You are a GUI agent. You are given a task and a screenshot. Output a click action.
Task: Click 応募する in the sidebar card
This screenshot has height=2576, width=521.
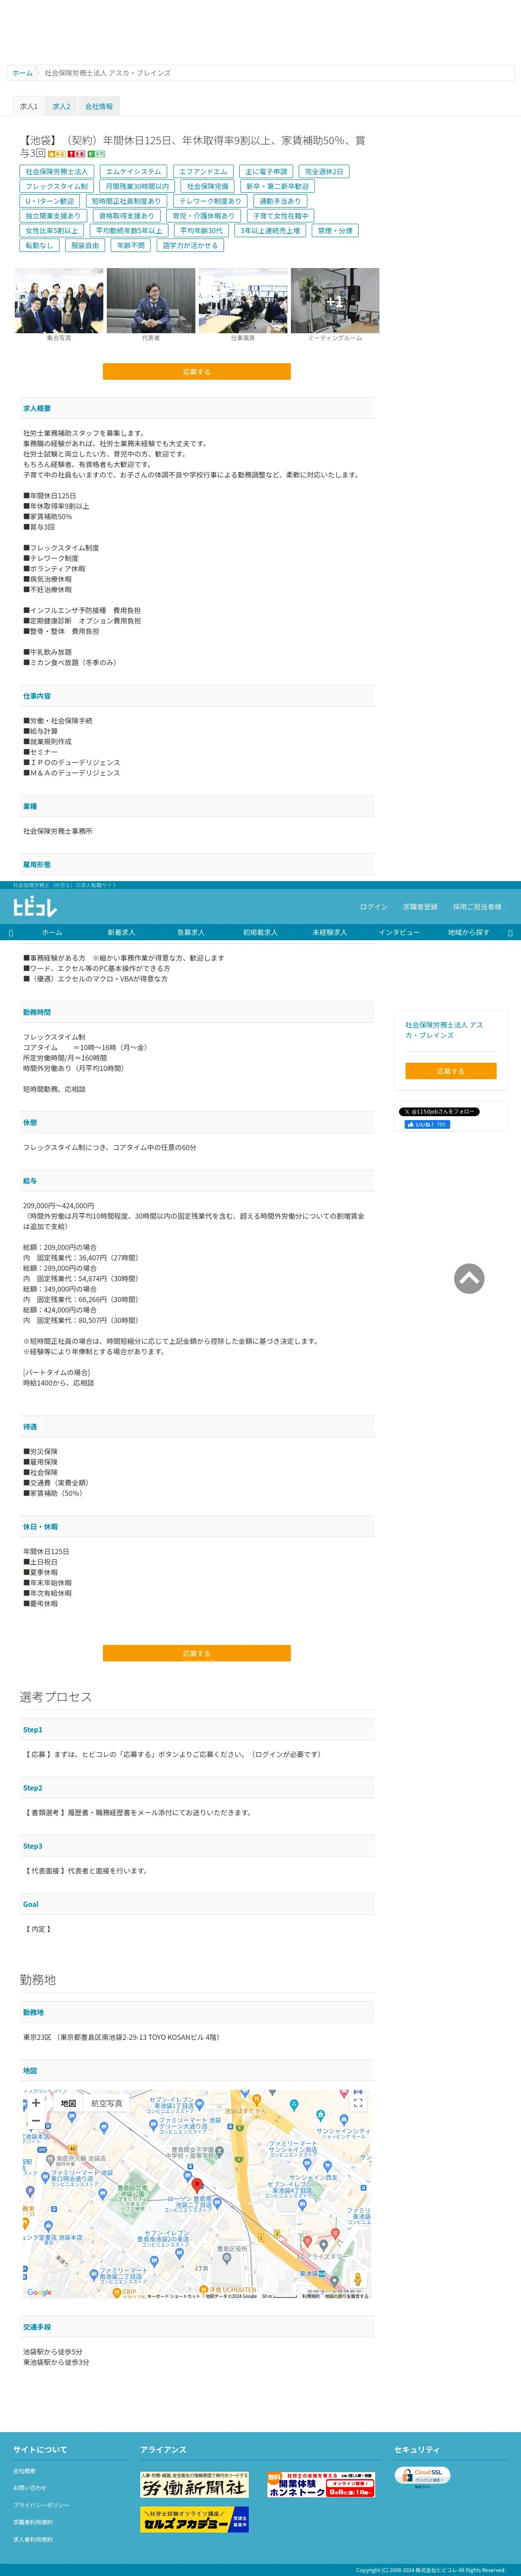451,1071
